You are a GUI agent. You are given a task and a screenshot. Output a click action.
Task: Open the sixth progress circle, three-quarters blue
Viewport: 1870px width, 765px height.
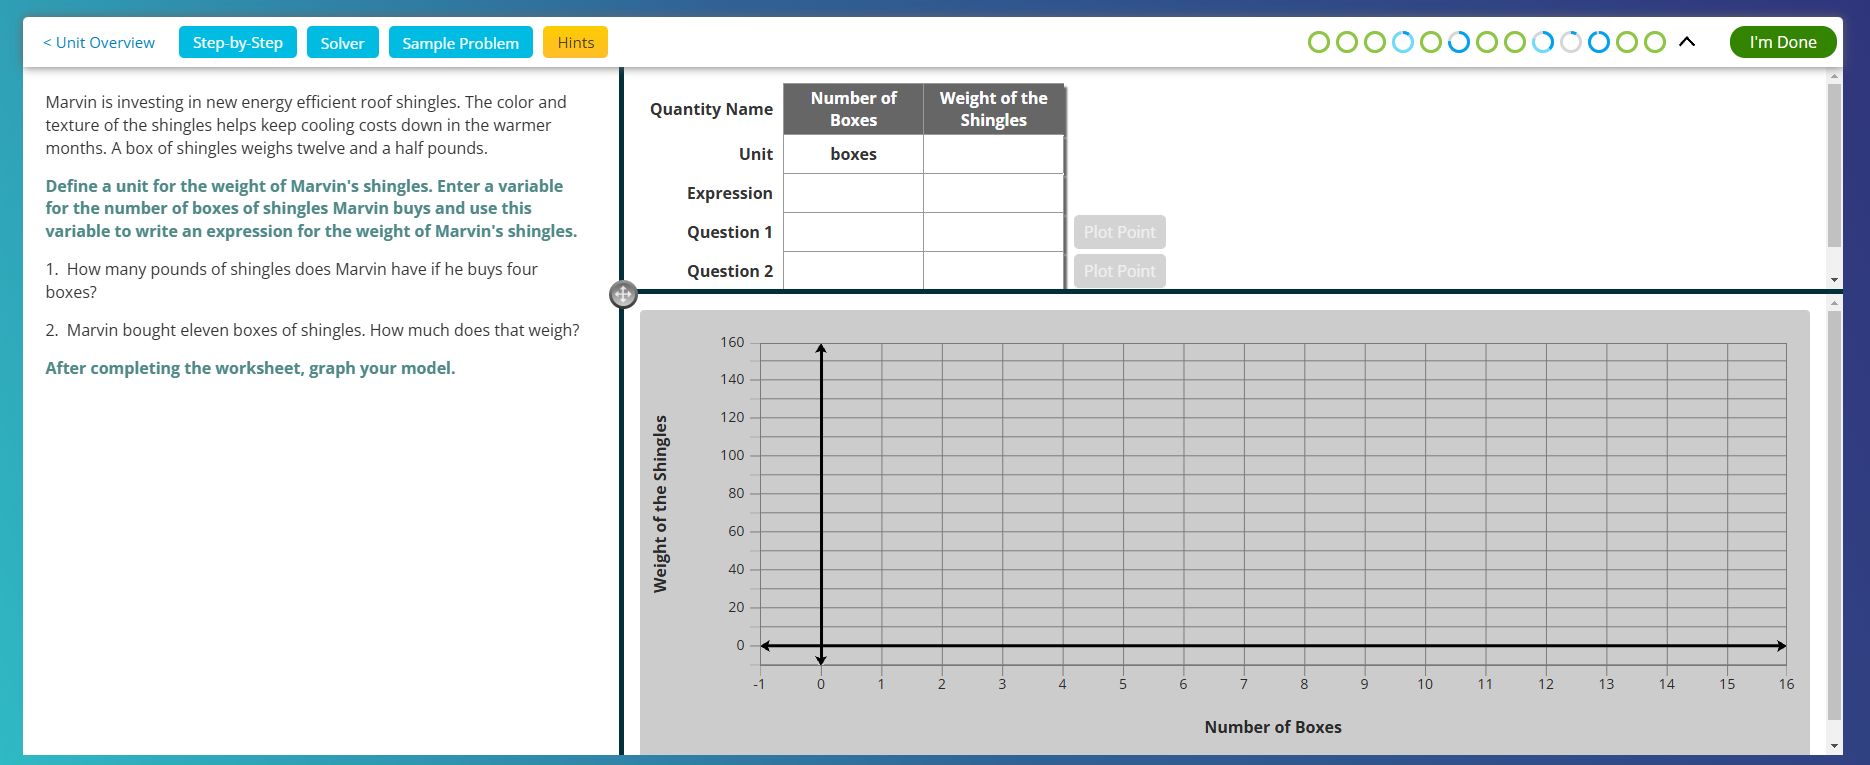1459,42
